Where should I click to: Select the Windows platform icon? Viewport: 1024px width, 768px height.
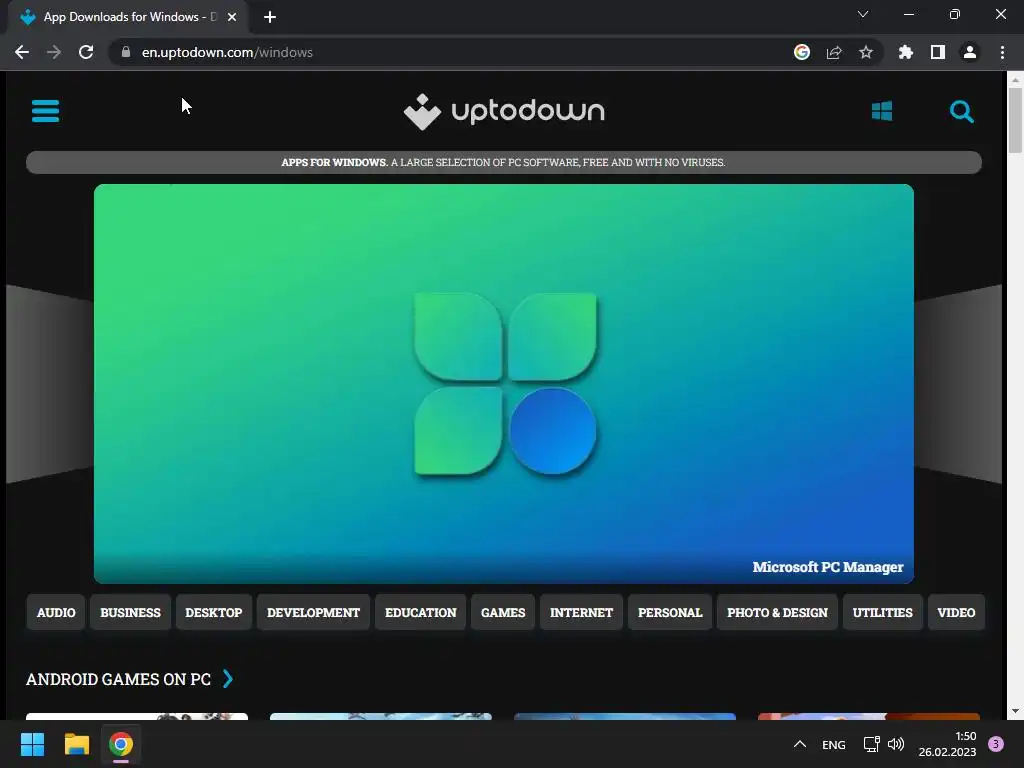tap(882, 111)
